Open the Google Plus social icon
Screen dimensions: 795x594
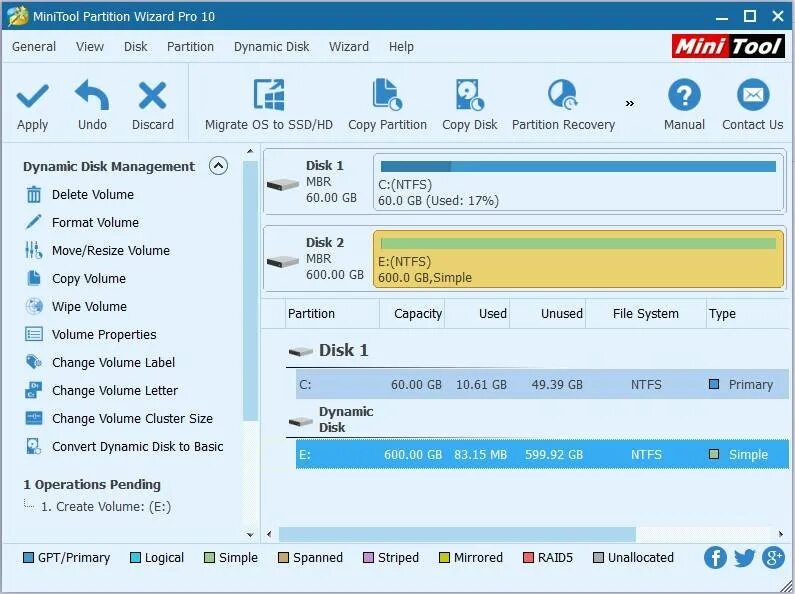pos(773,558)
